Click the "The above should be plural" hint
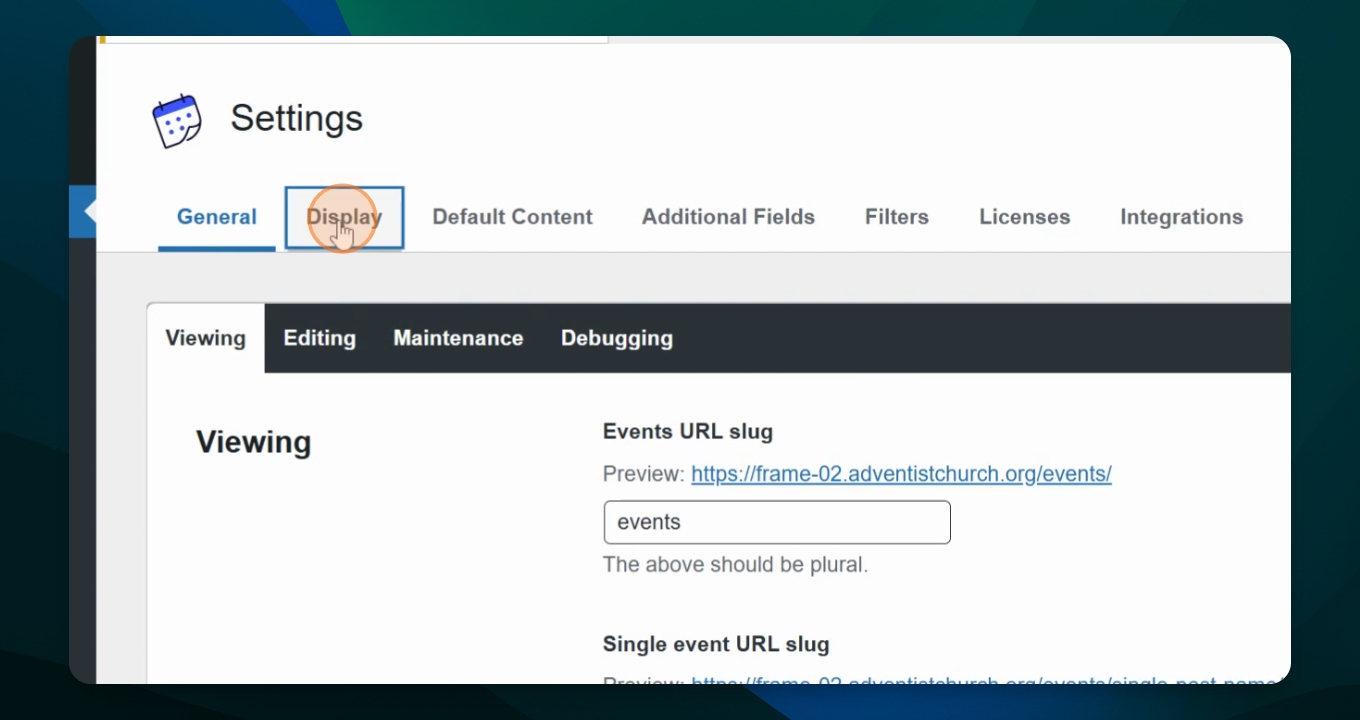 pos(735,565)
